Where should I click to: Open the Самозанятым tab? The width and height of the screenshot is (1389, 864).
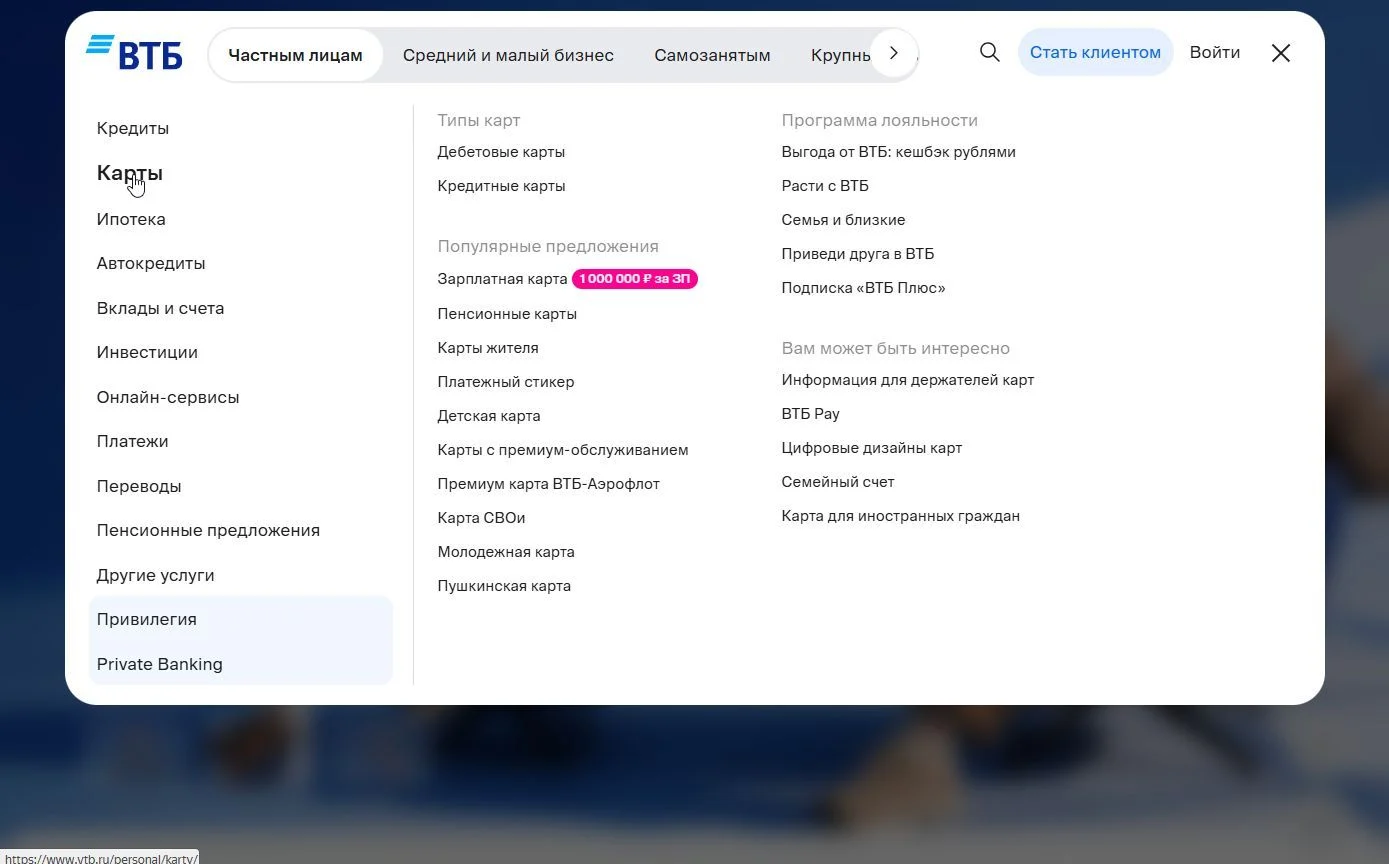coord(712,55)
